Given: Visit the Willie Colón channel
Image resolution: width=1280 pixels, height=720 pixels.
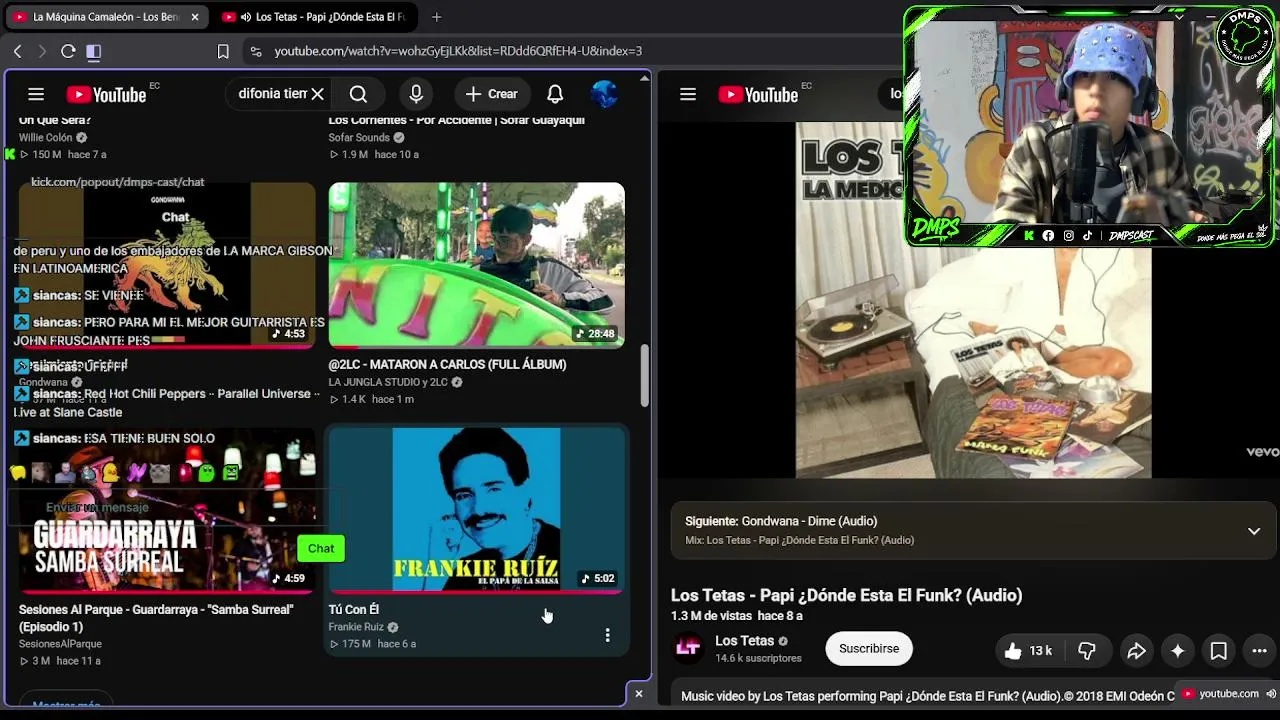Looking at the screenshot, I should tap(46, 138).
